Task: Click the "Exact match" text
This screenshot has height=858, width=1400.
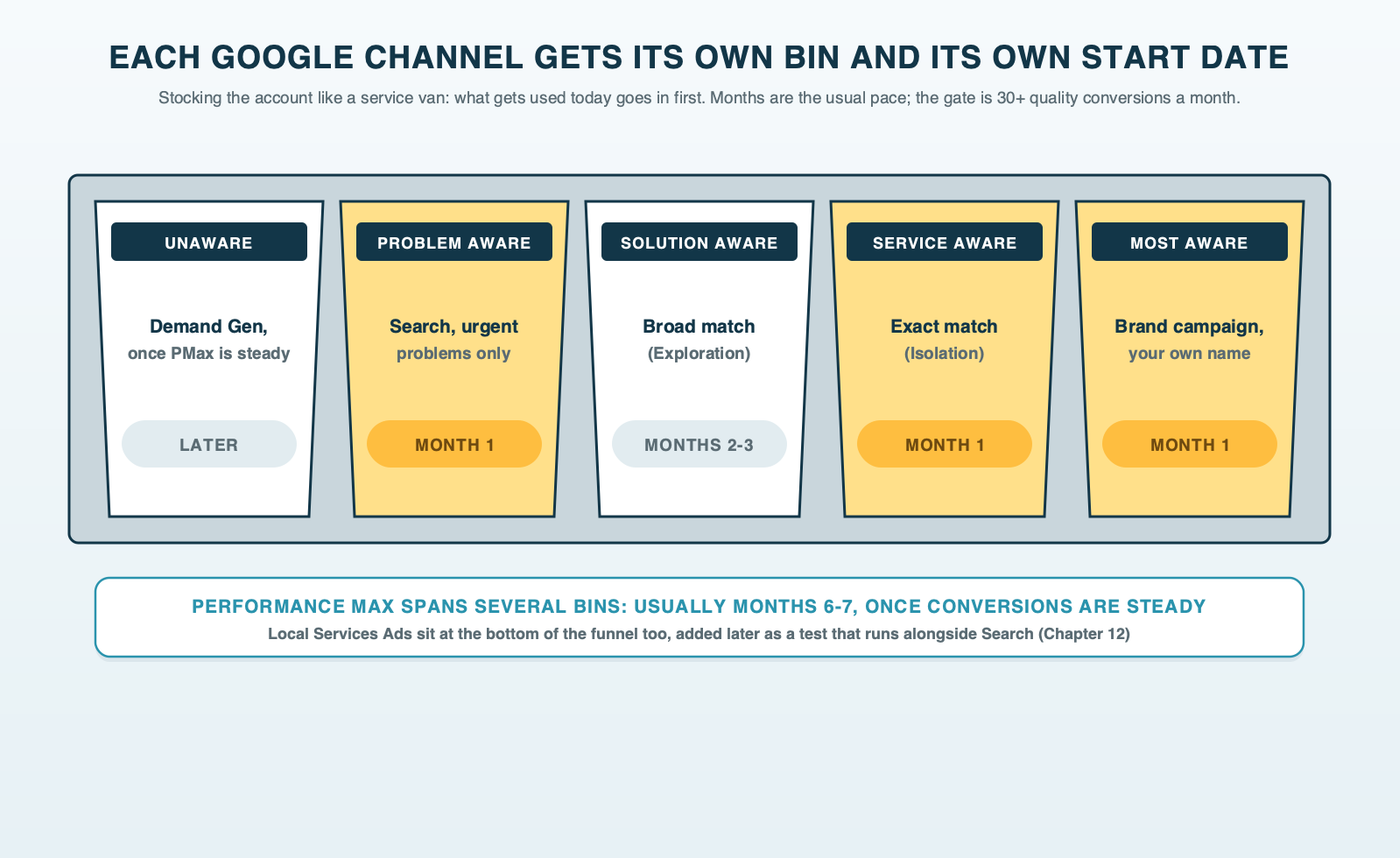Action: (944, 327)
